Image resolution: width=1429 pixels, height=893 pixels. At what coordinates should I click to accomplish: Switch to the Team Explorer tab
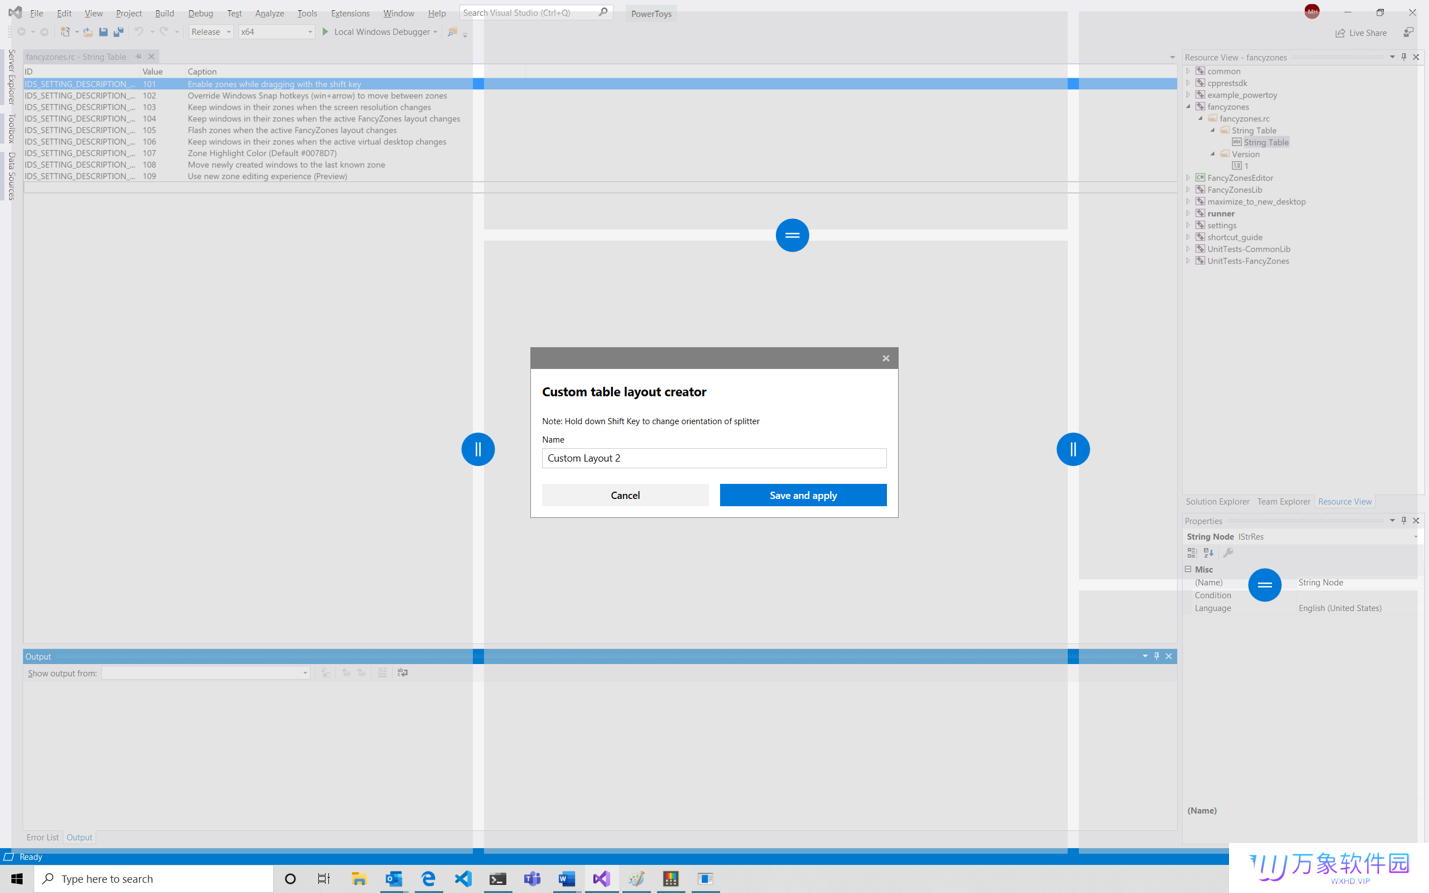click(x=1283, y=501)
